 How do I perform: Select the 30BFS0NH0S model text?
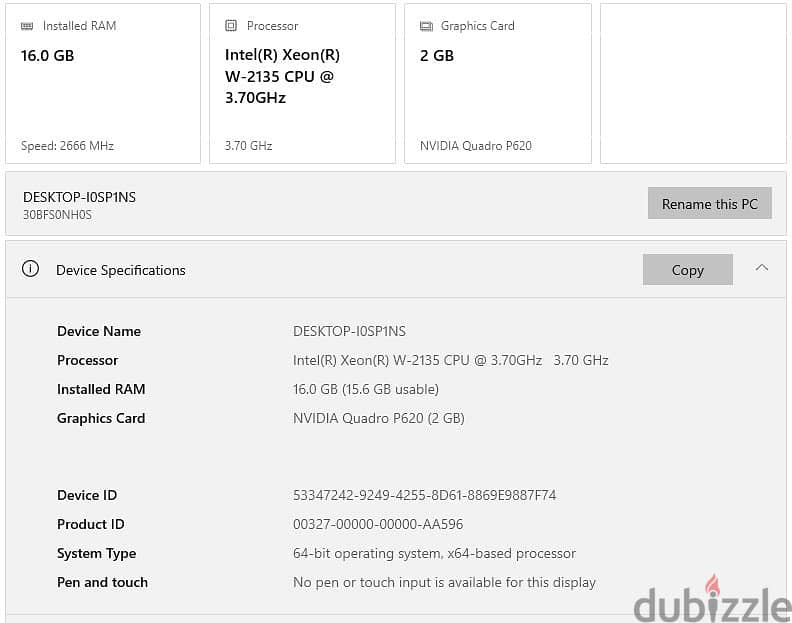pos(58,215)
